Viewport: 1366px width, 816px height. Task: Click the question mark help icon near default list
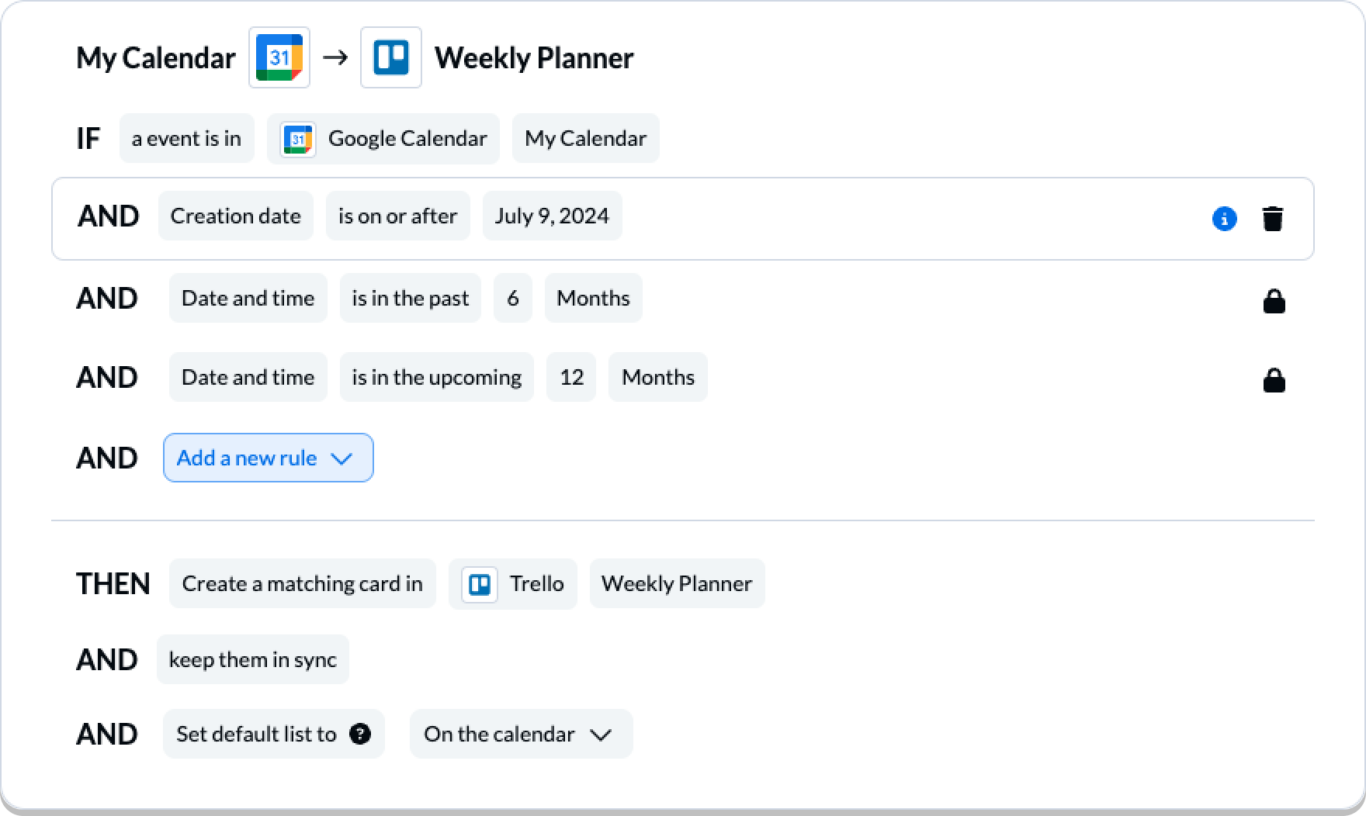tap(360, 734)
